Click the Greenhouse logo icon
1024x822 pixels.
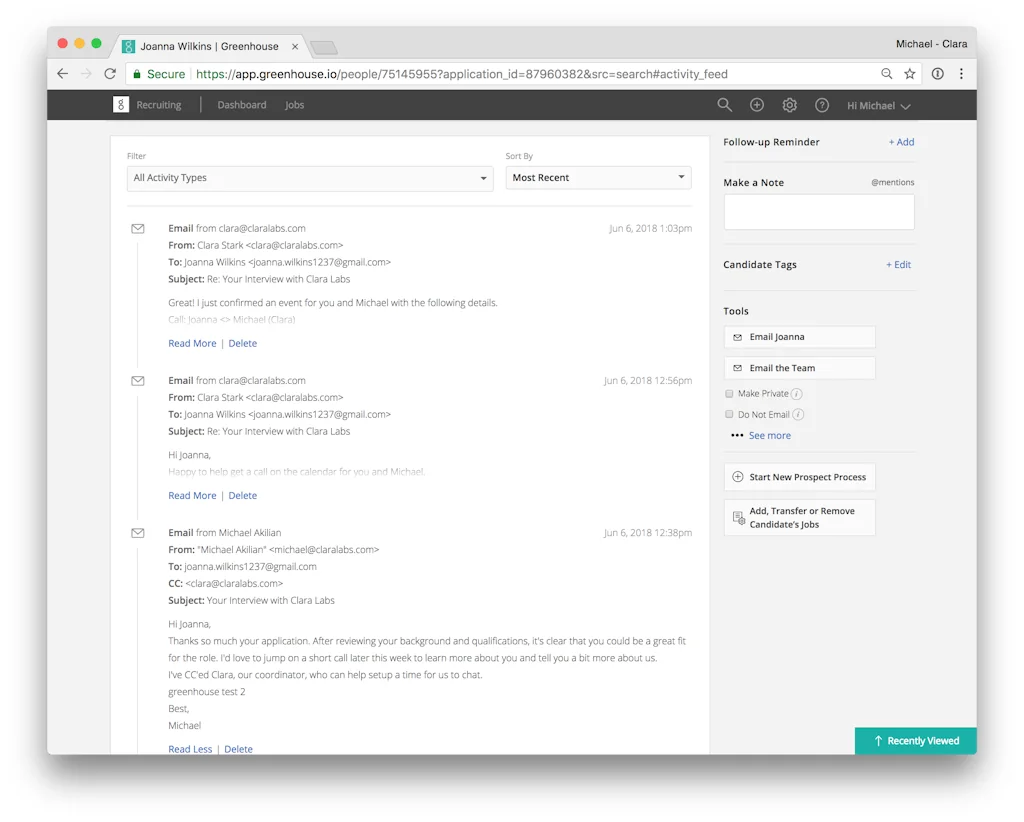click(121, 105)
